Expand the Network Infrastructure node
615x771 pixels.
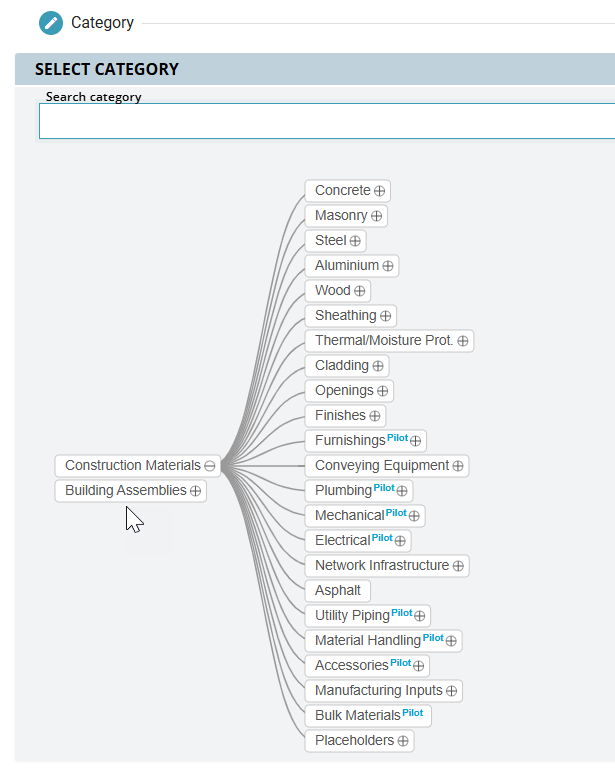point(458,566)
